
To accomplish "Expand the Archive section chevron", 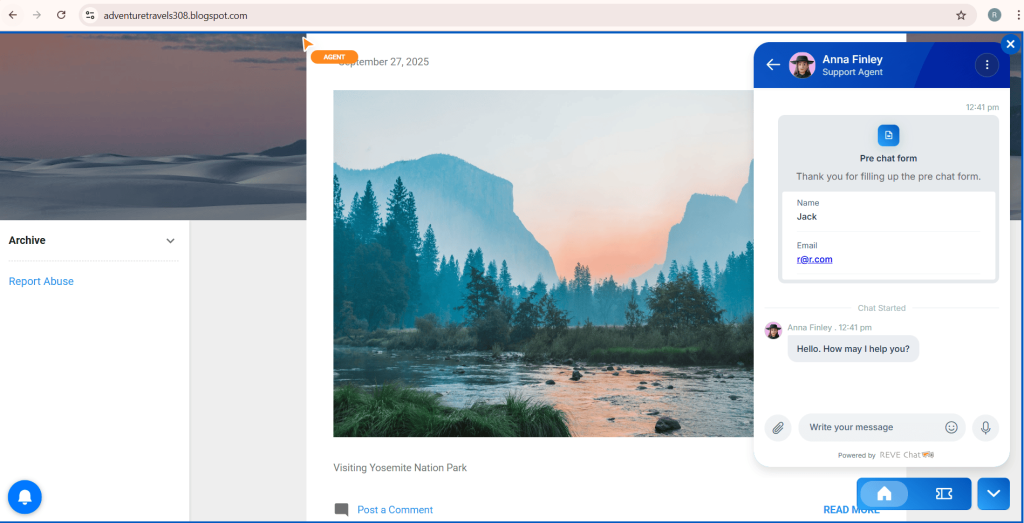I will [x=170, y=241].
